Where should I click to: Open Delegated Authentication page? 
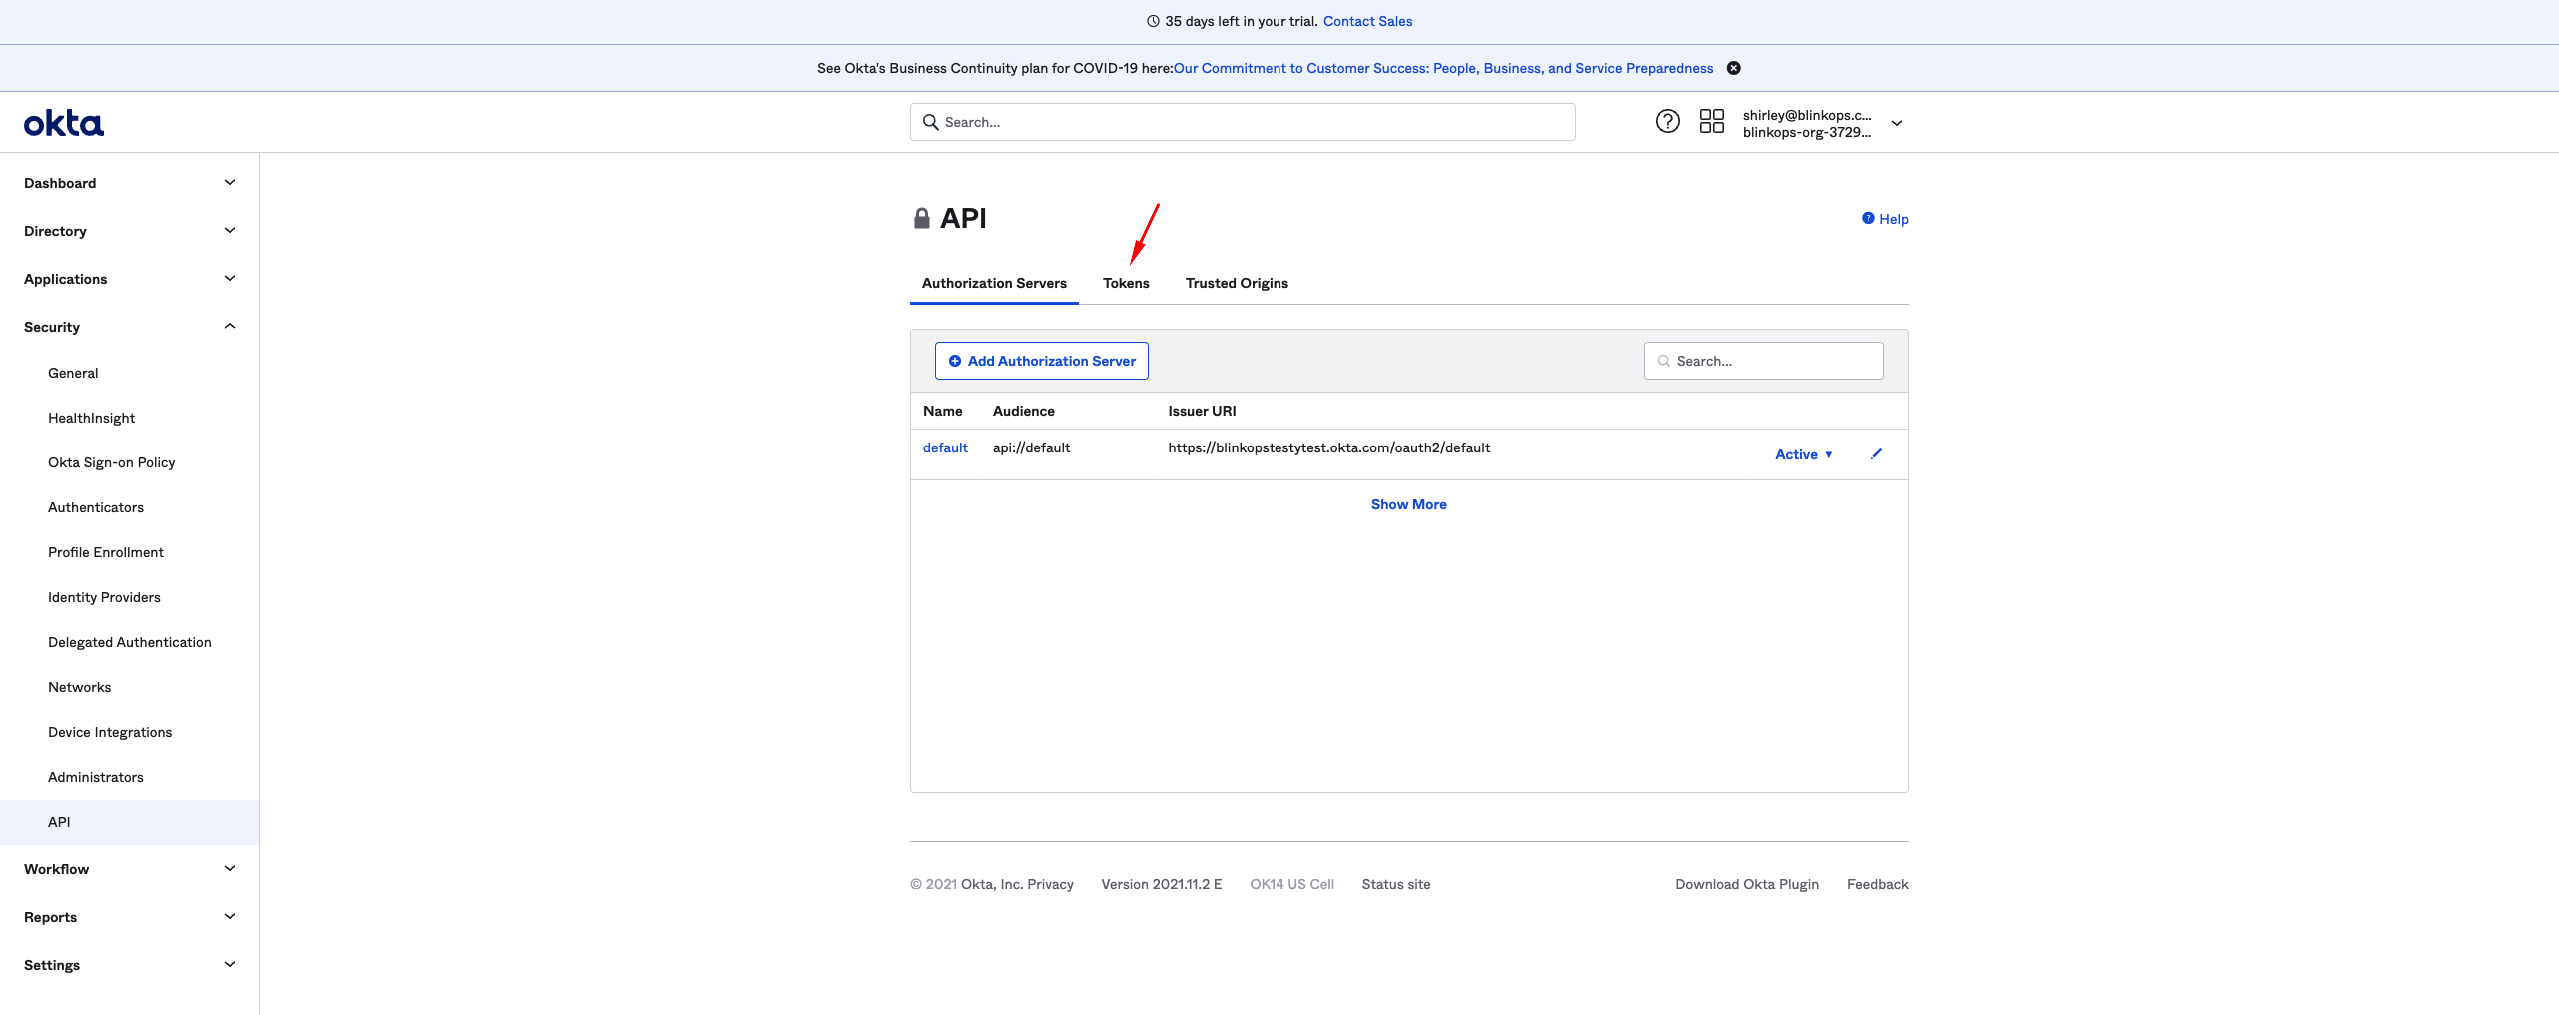[x=130, y=642]
